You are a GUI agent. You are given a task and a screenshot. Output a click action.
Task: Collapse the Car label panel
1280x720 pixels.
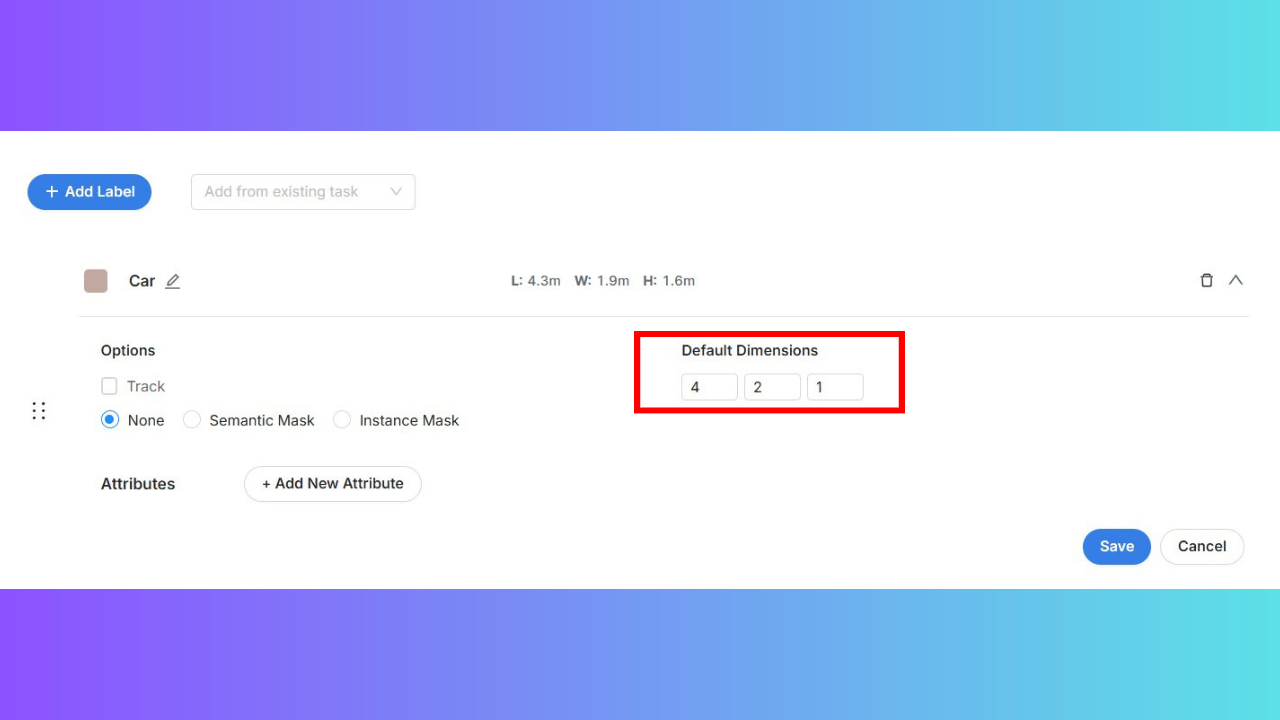[1236, 281]
